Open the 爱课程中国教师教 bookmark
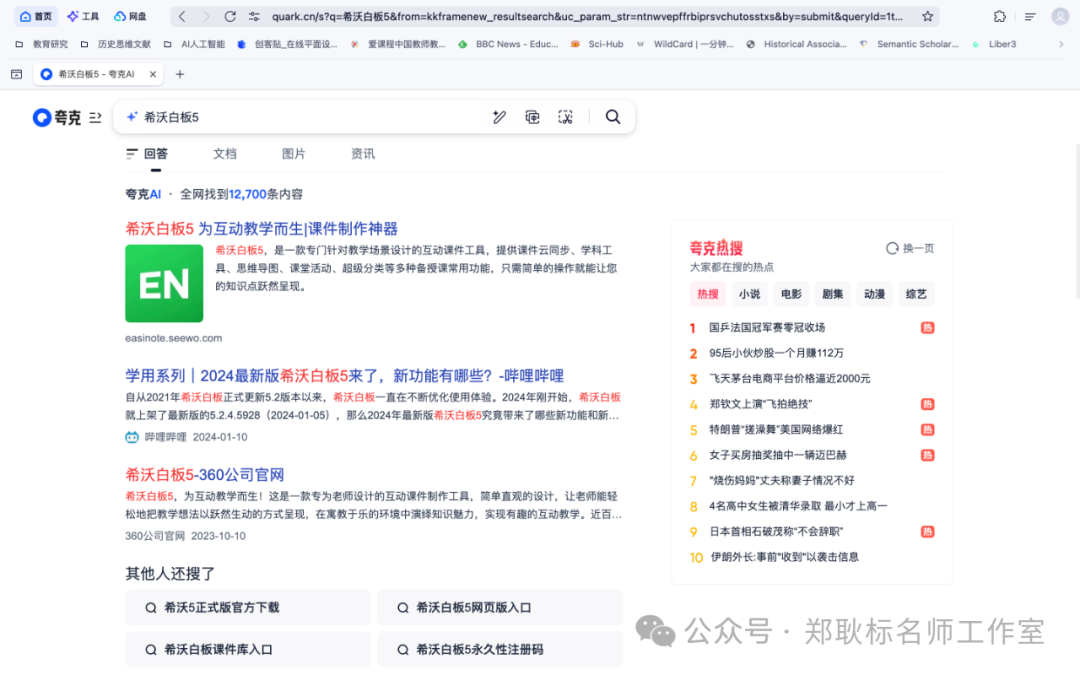 [398, 44]
